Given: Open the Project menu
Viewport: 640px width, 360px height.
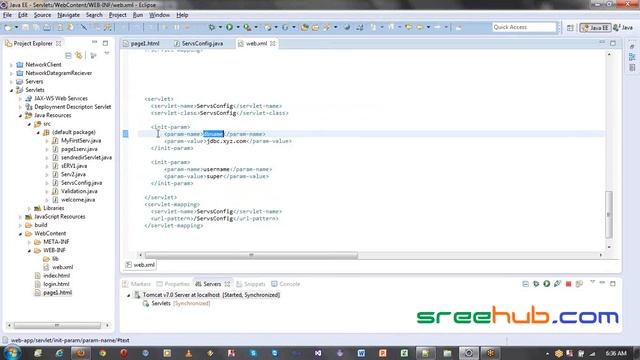Looking at the screenshot, I should (x=118, y=15).
